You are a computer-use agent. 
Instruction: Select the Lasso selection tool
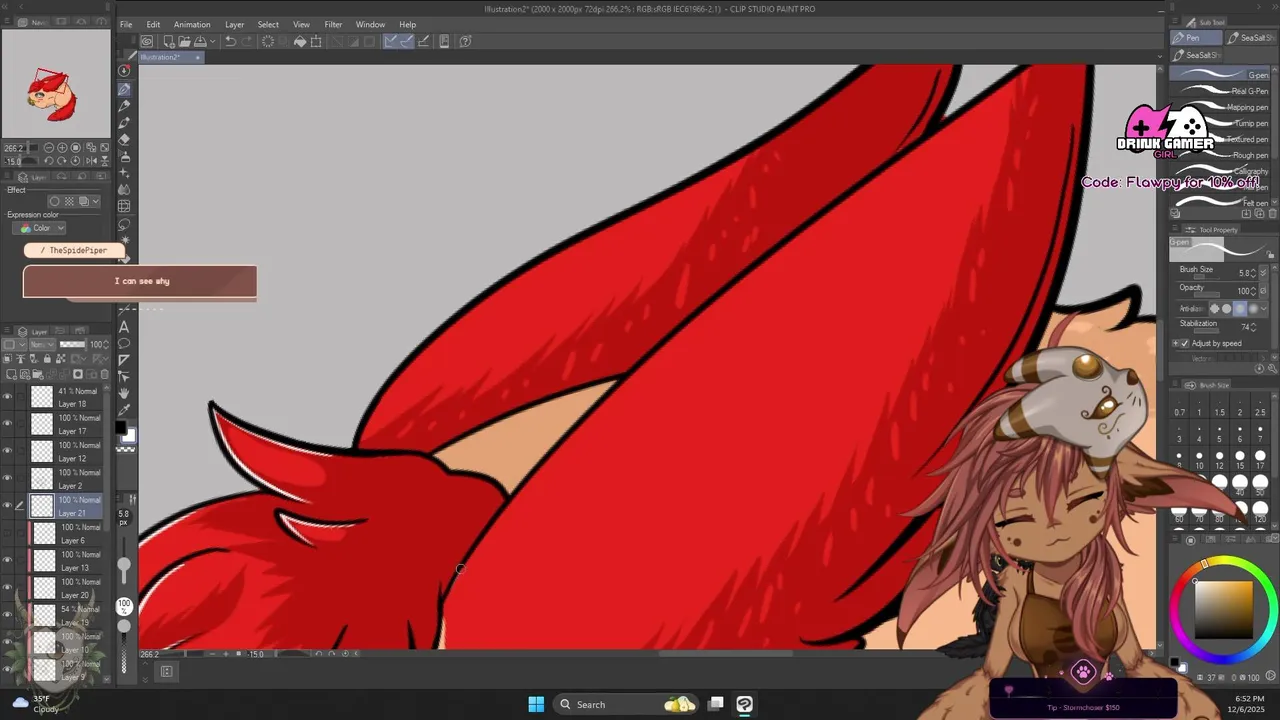click(124, 223)
